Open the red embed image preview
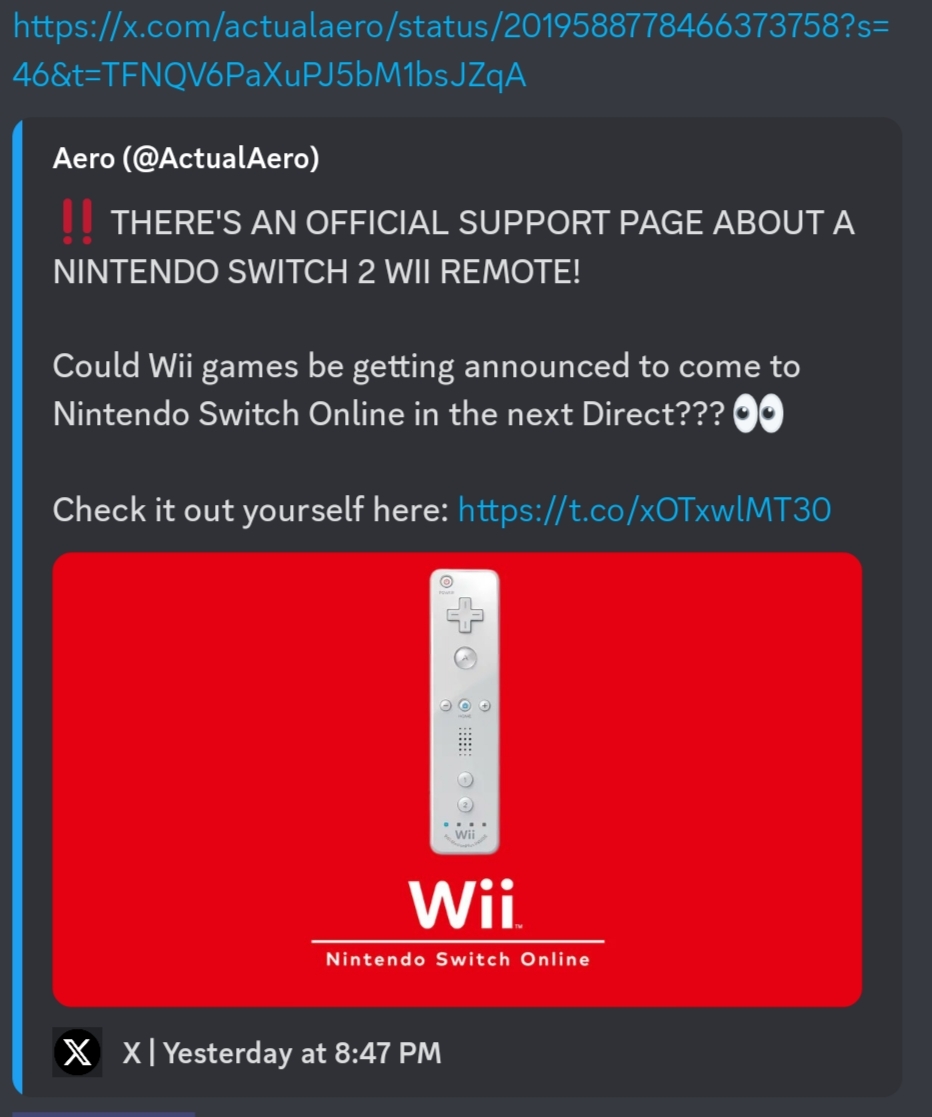The height and width of the screenshot is (1117, 932). pyautogui.click(x=457, y=779)
